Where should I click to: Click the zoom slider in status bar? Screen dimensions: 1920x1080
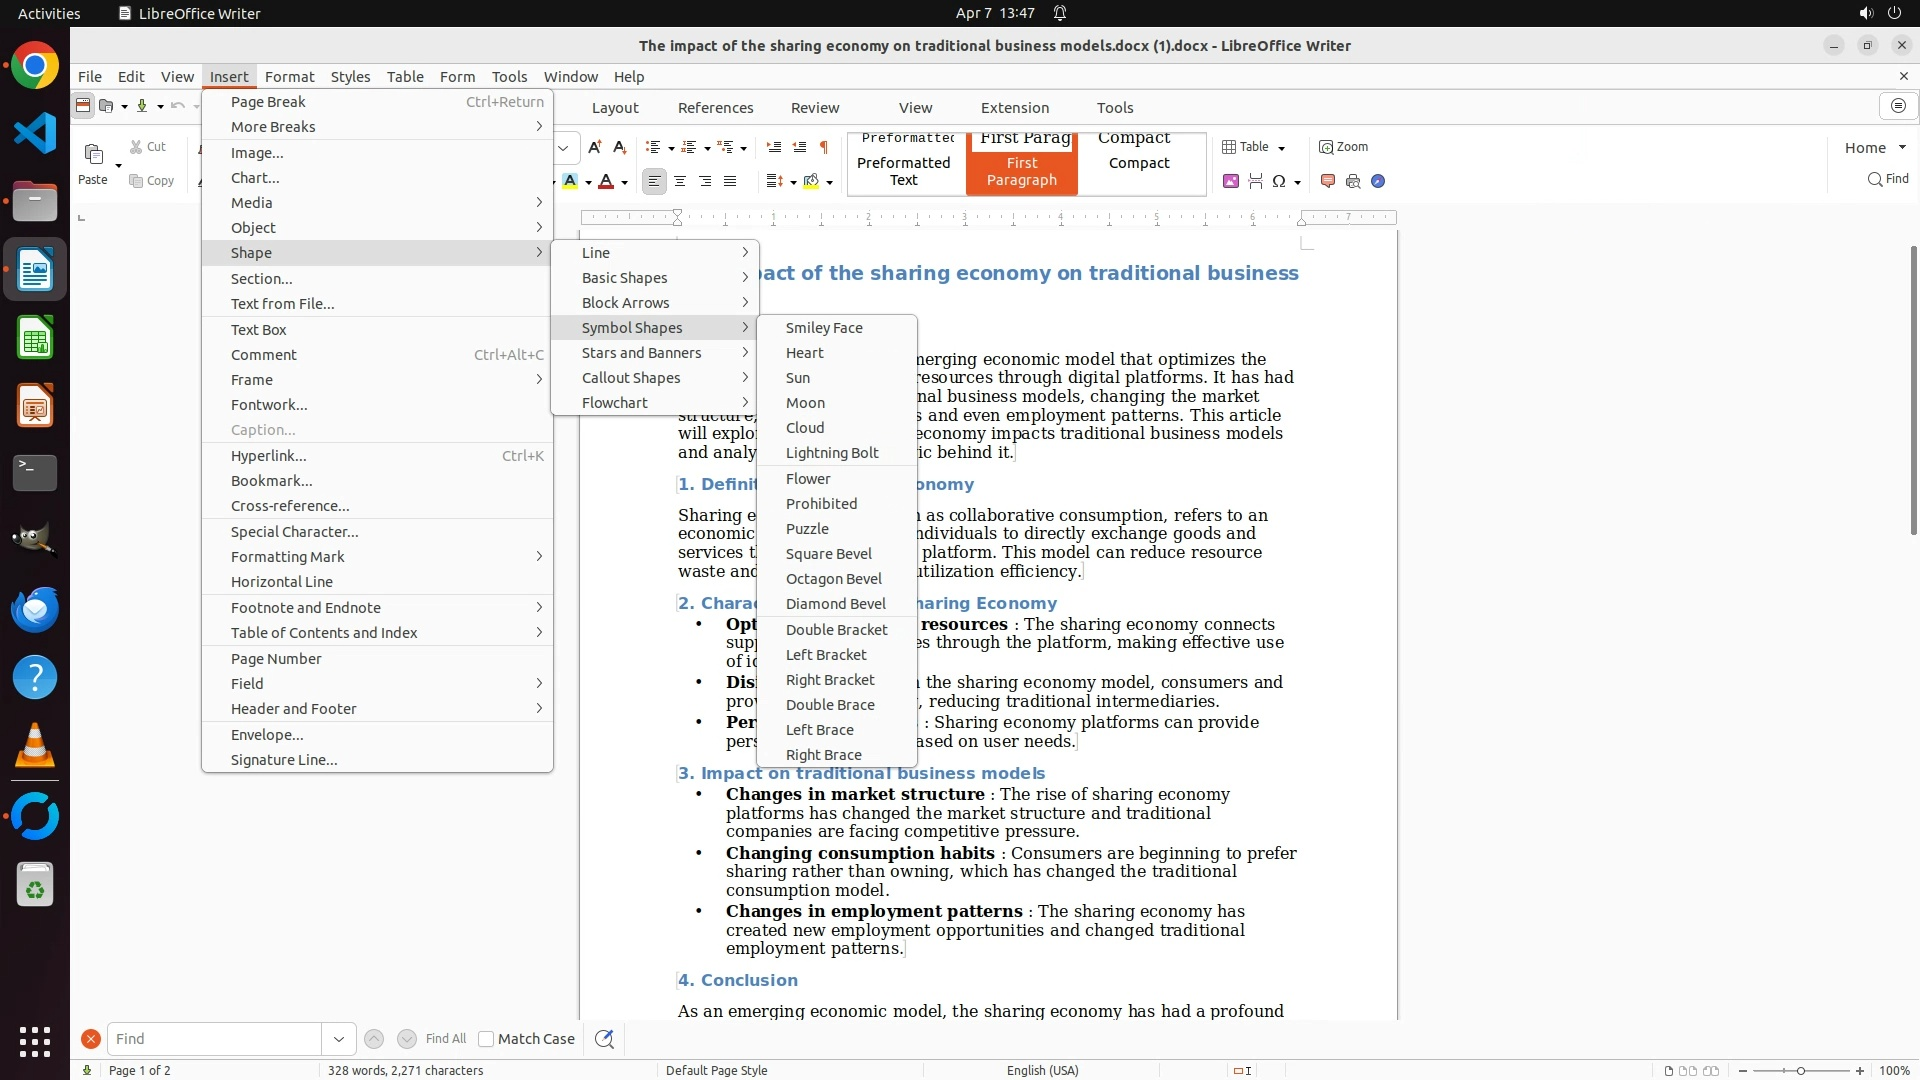1800,1071
